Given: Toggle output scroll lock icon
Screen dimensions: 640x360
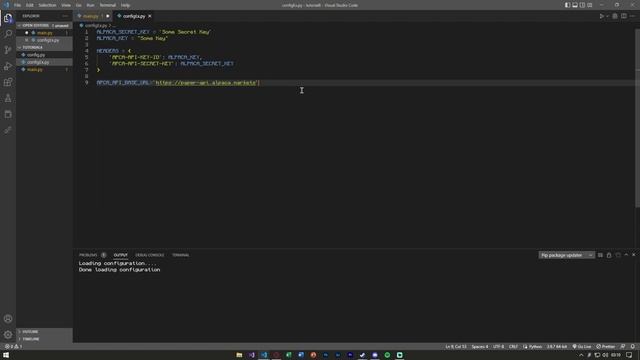Looking at the screenshot, I should (x=609, y=255).
